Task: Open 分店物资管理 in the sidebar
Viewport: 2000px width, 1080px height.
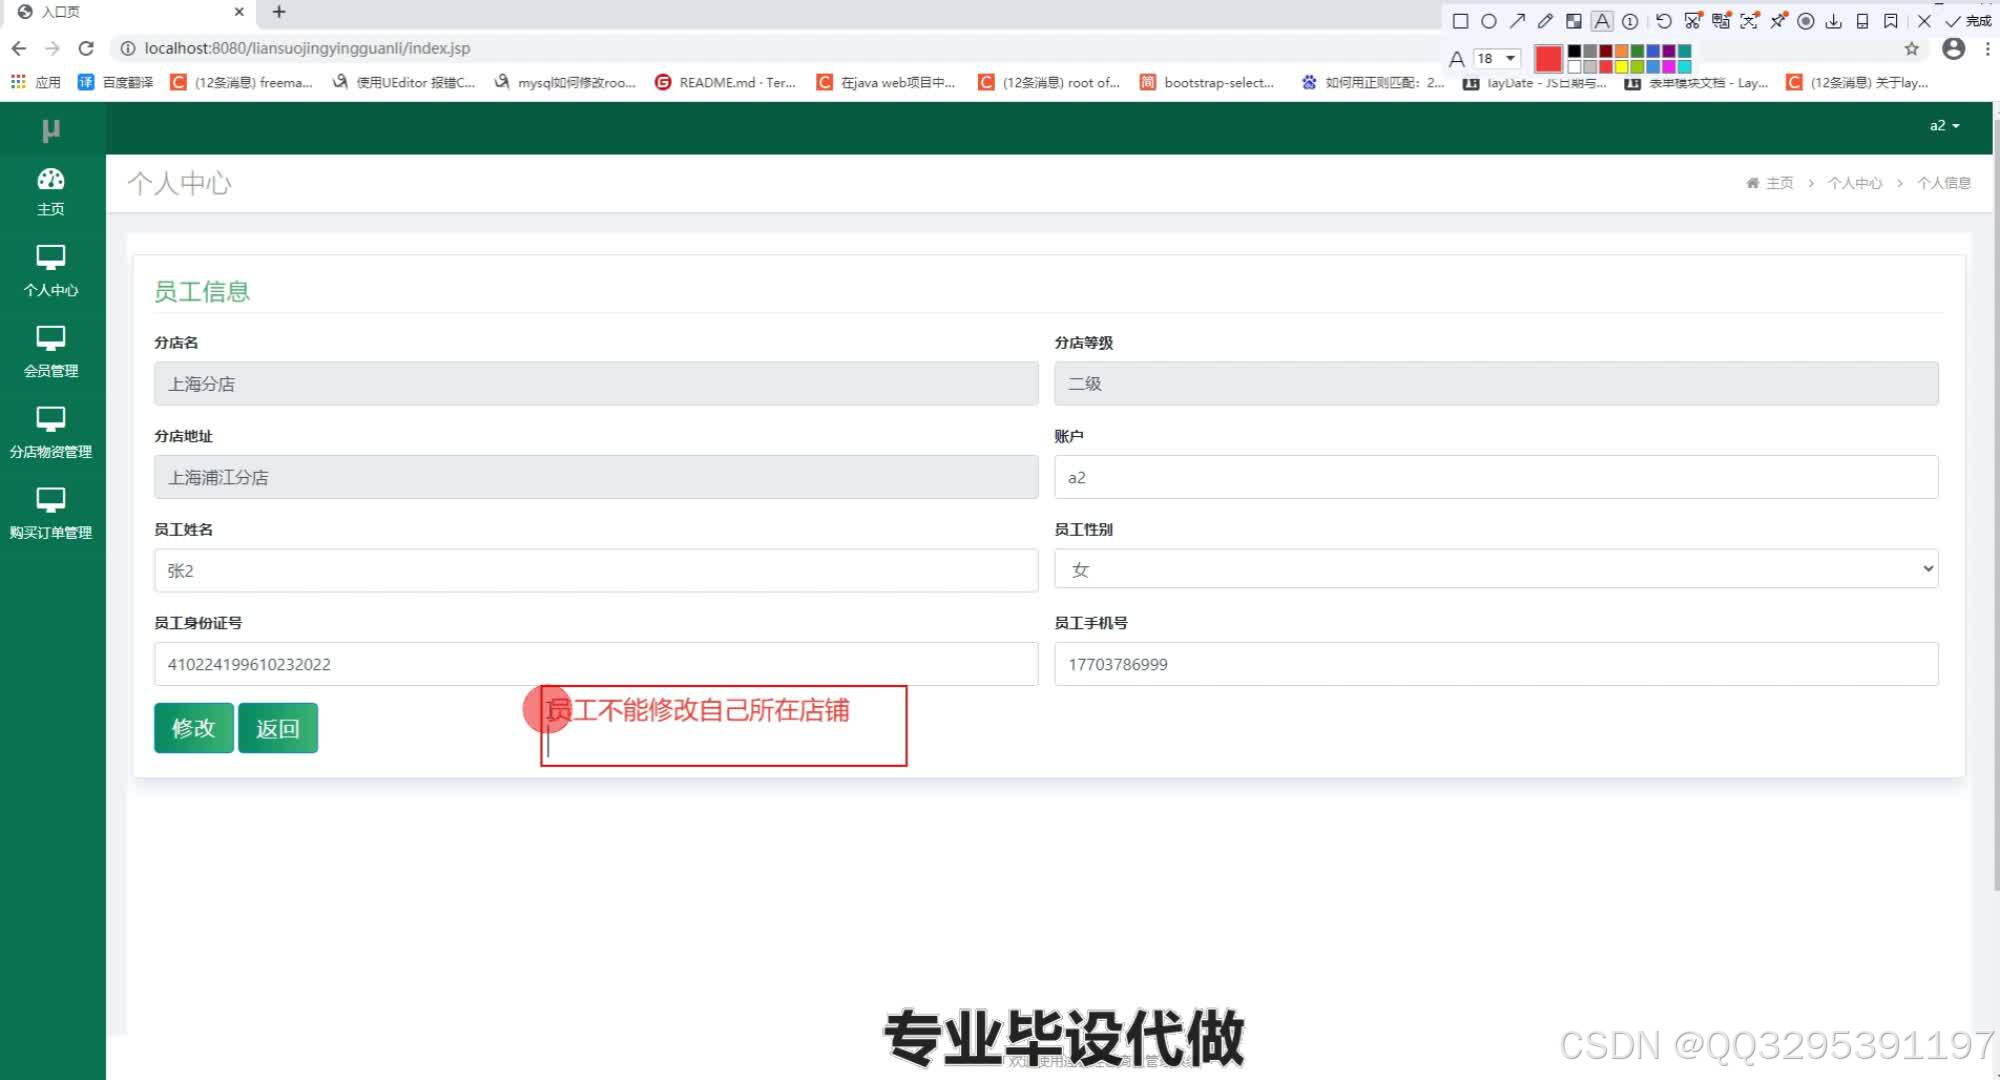Action: [x=51, y=433]
